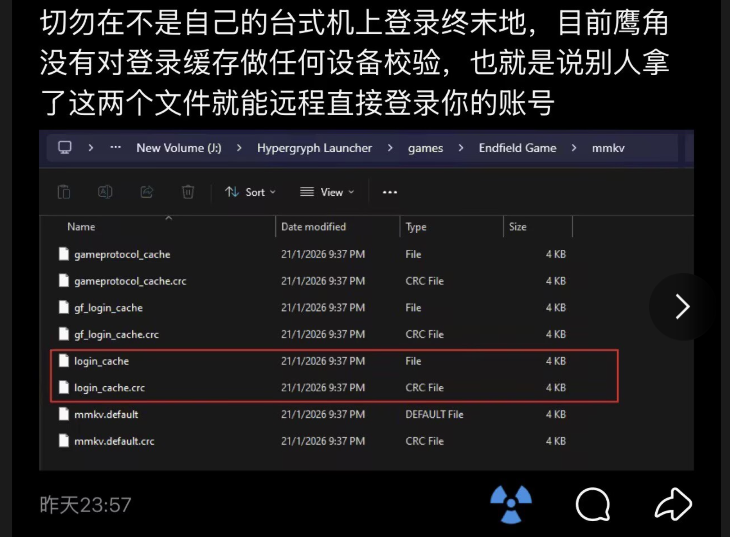Viewport: 730px width, 537px height.
Task: Open the Sort dropdown
Action: (250, 192)
